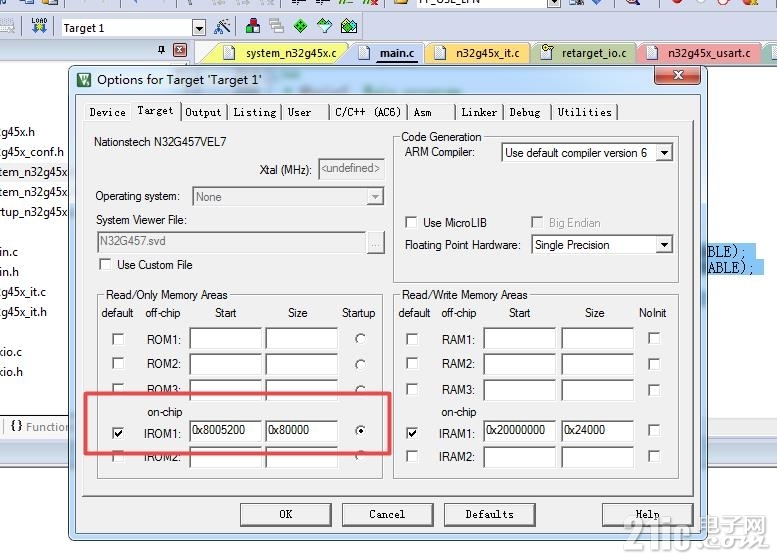Check the ROM1 default checkbox
The height and width of the screenshot is (558, 777).
[x=118, y=339]
